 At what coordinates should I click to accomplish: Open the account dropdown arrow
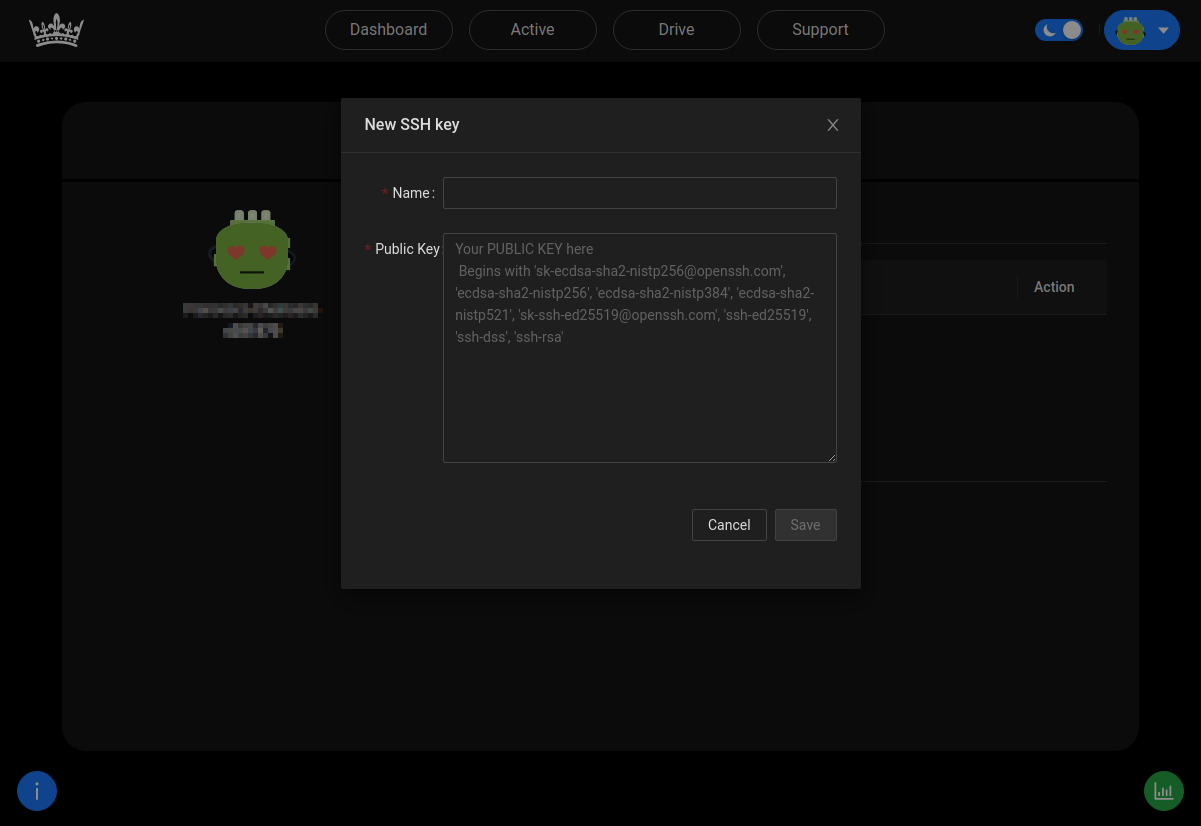click(x=1163, y=30)
